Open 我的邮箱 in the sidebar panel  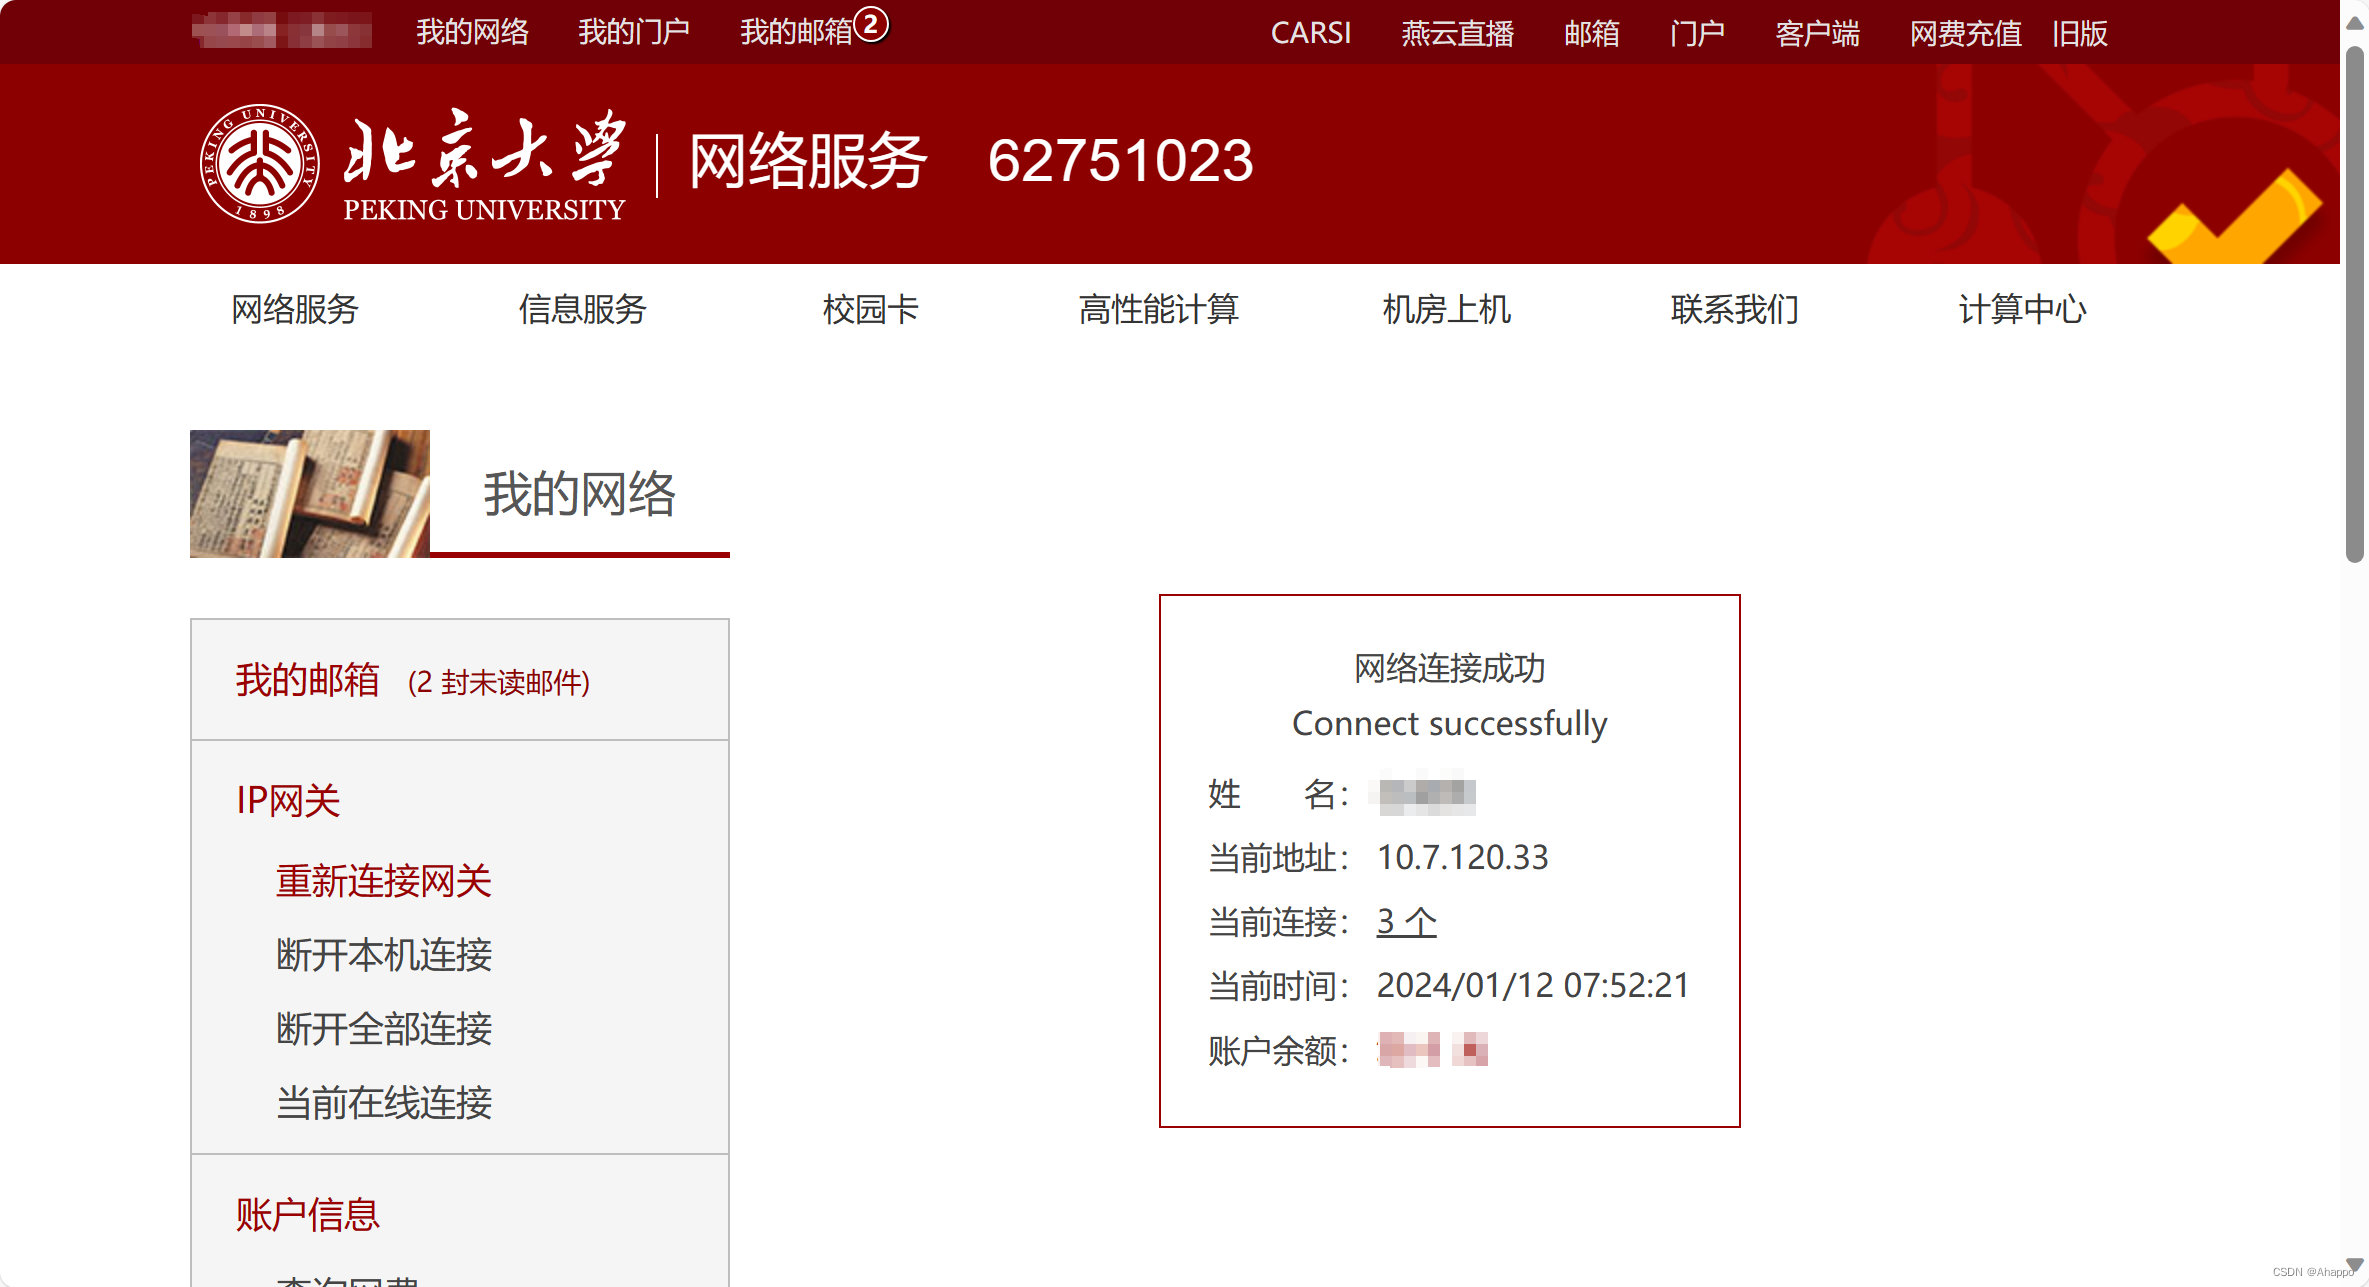308,680
